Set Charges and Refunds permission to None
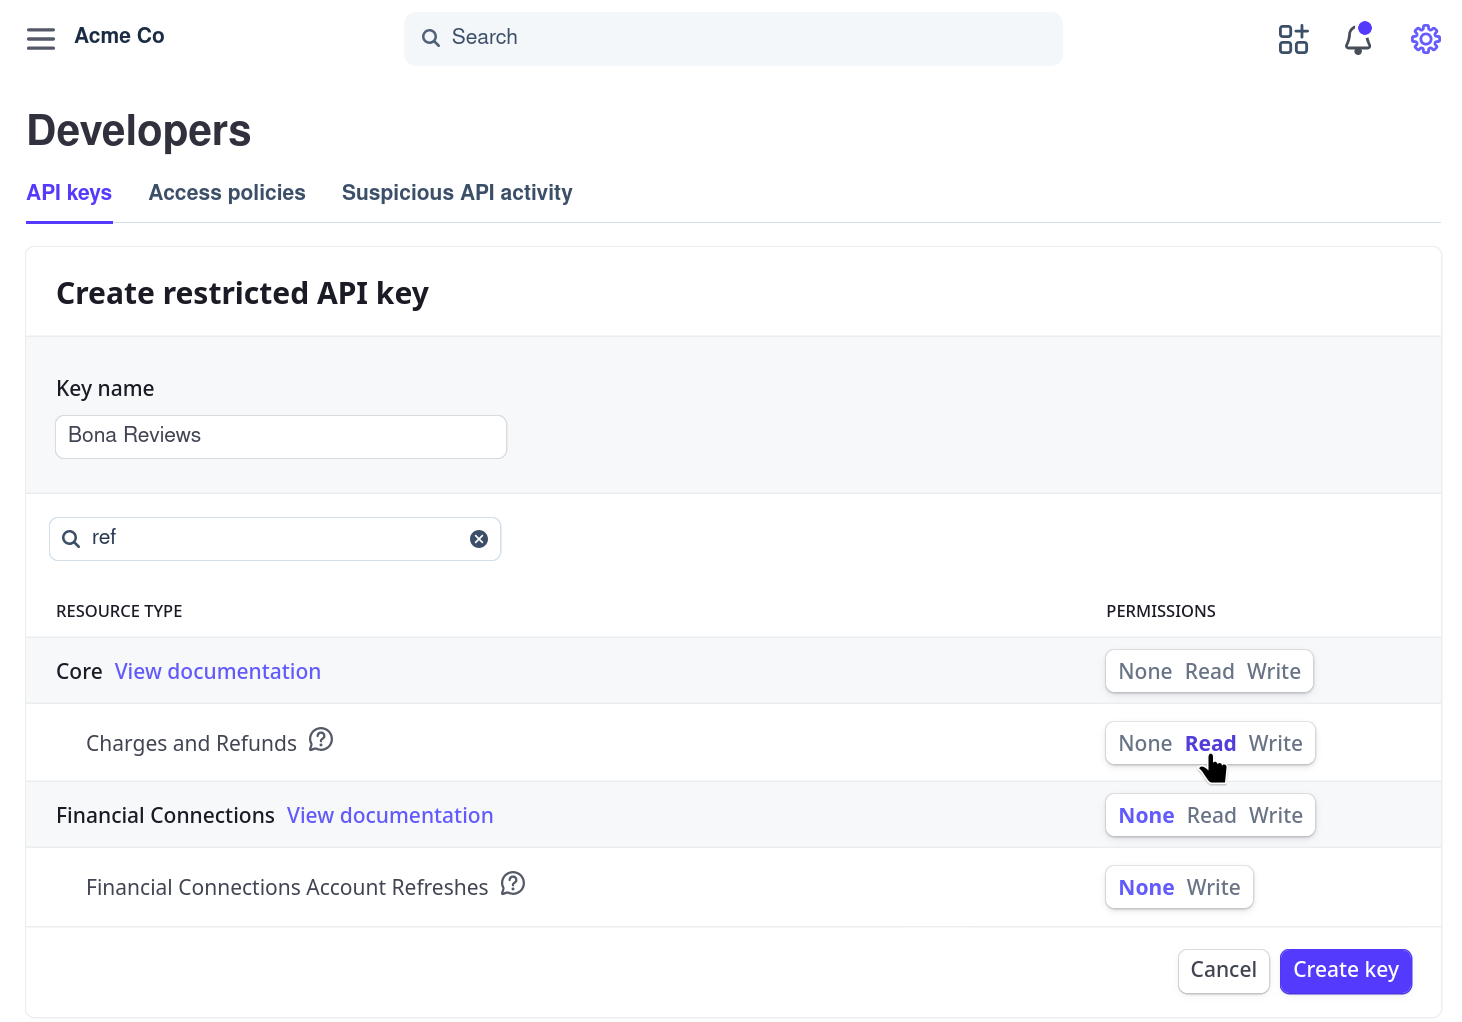The width and height of the screenshot is (1462, 1022). [x=1145, y=743]
